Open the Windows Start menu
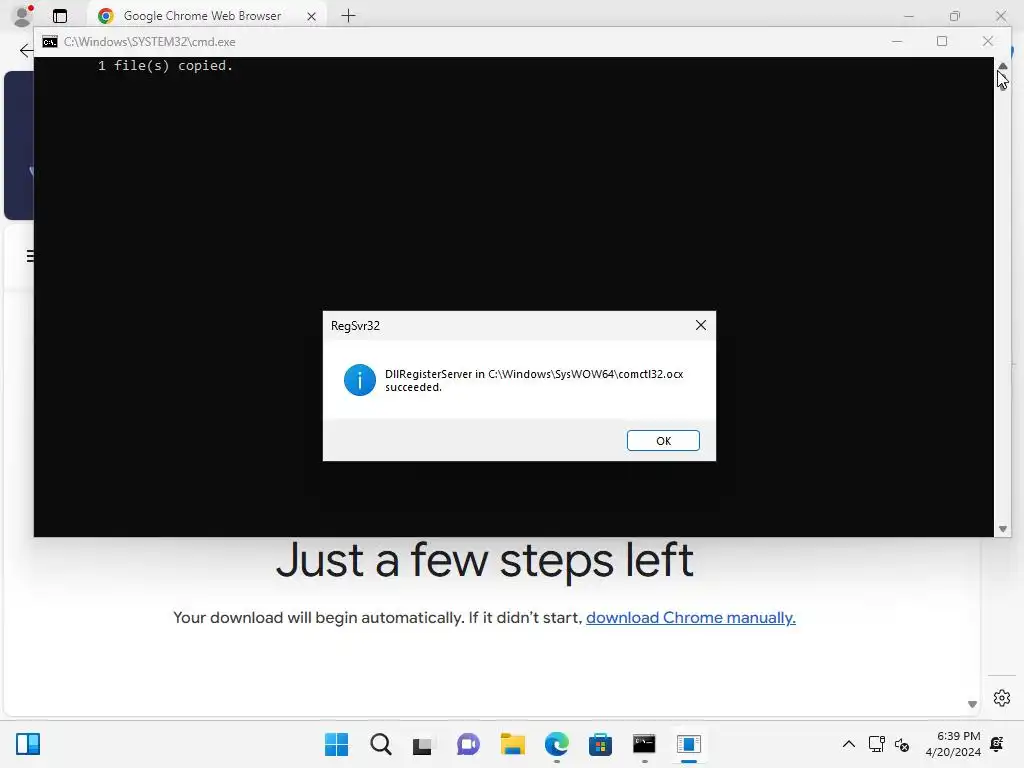Viewport: 1024px width, 768px height. coord(336,744)
